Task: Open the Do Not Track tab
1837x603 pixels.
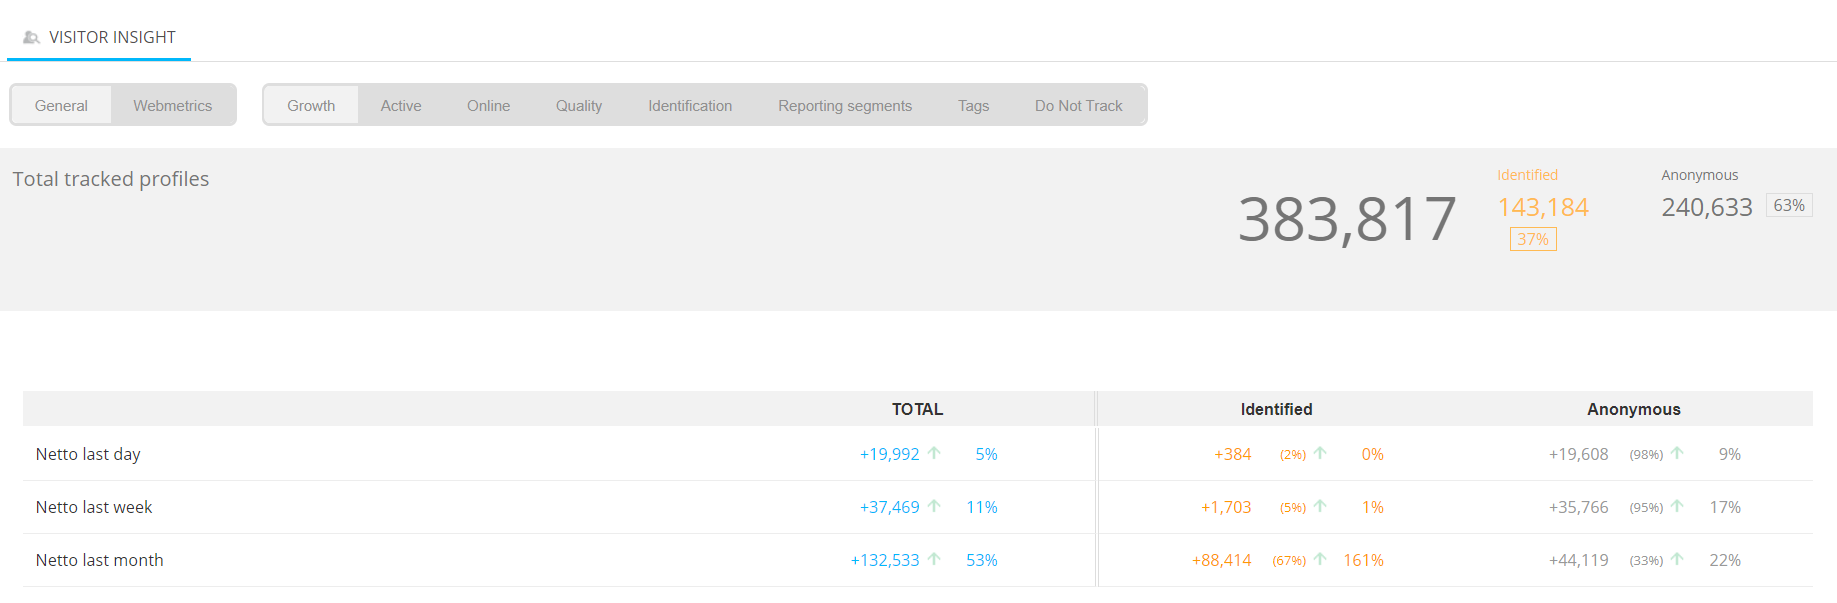Action: 1078,106
